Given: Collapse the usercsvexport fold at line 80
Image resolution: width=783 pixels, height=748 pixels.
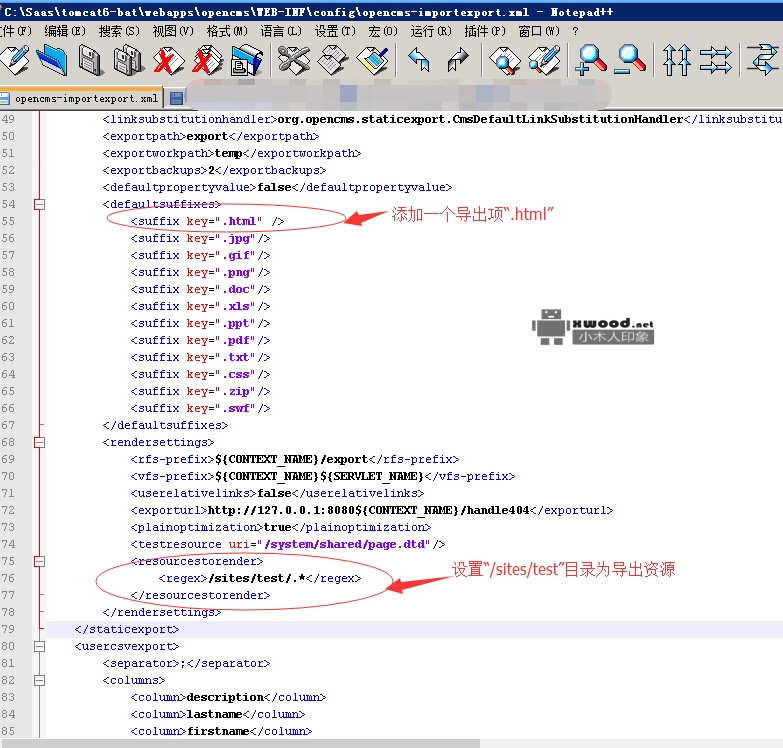Looking at the screenshot, I should (x=39, y=647).
